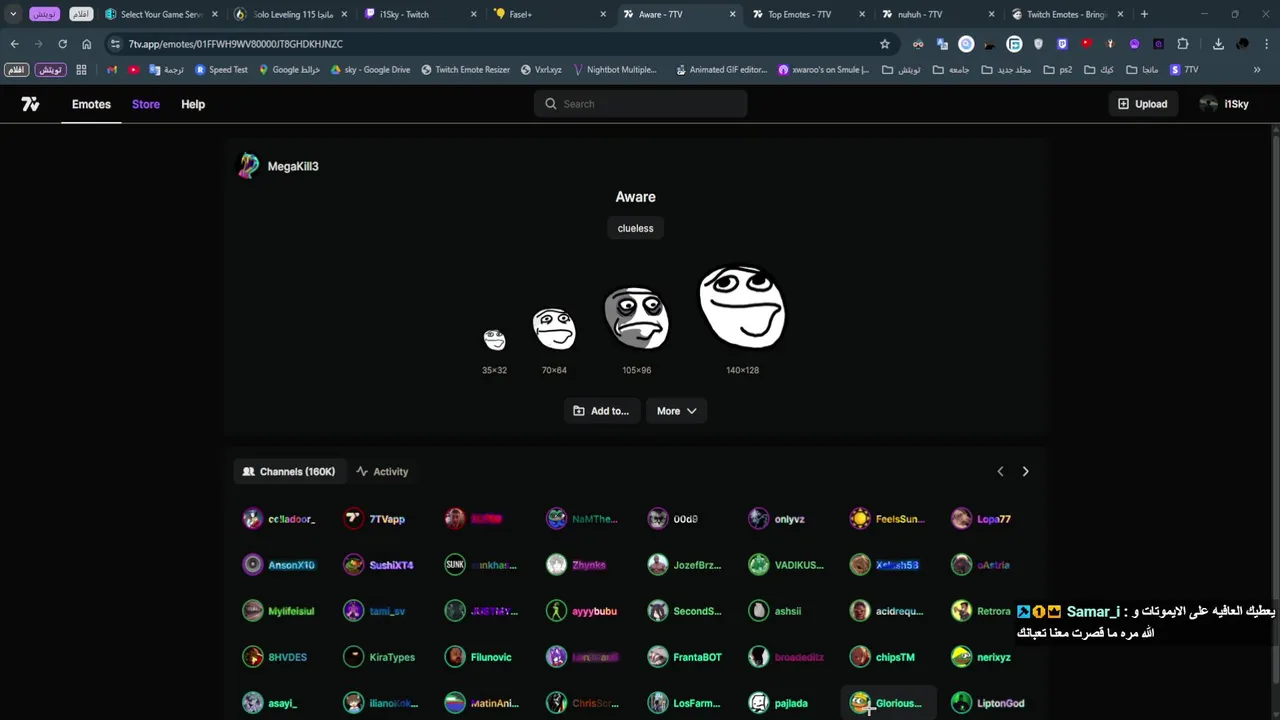This screenshot has height=720, width=1280.
Task: Open the 7TV bookmark
Action: tap(1183, 70)
